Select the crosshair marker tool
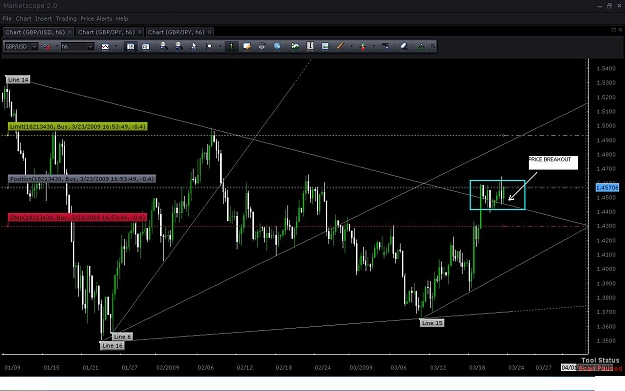This screenshot has width=625, height=391. click(x=208, y=47)
